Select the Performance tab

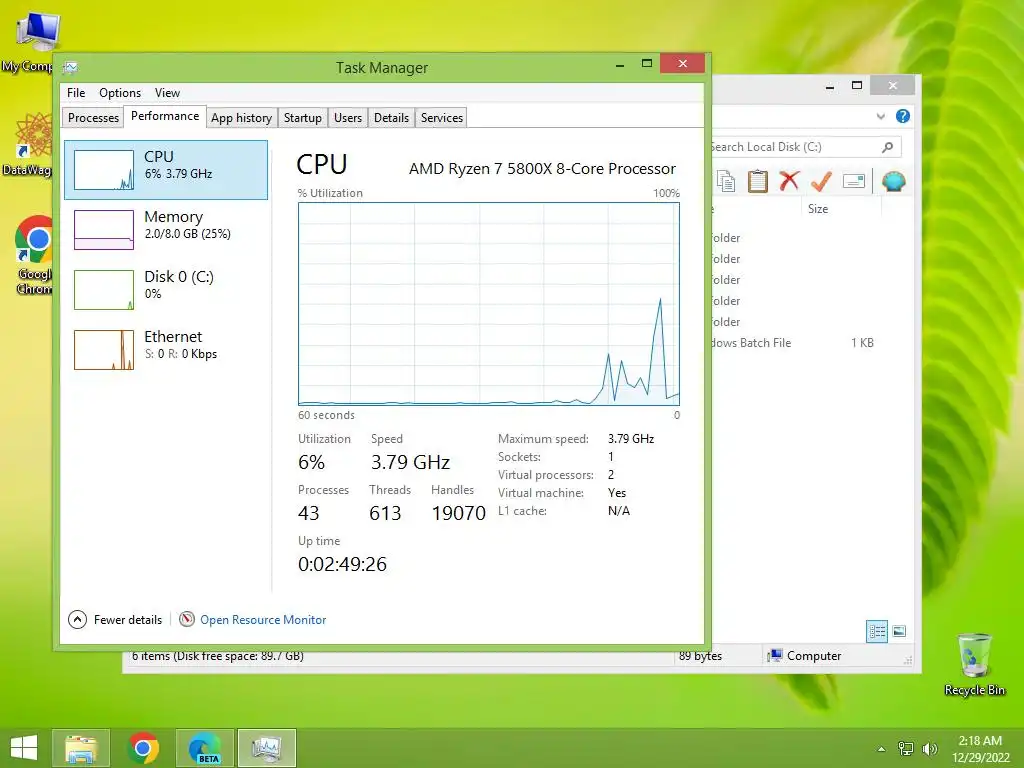[165, 116]
